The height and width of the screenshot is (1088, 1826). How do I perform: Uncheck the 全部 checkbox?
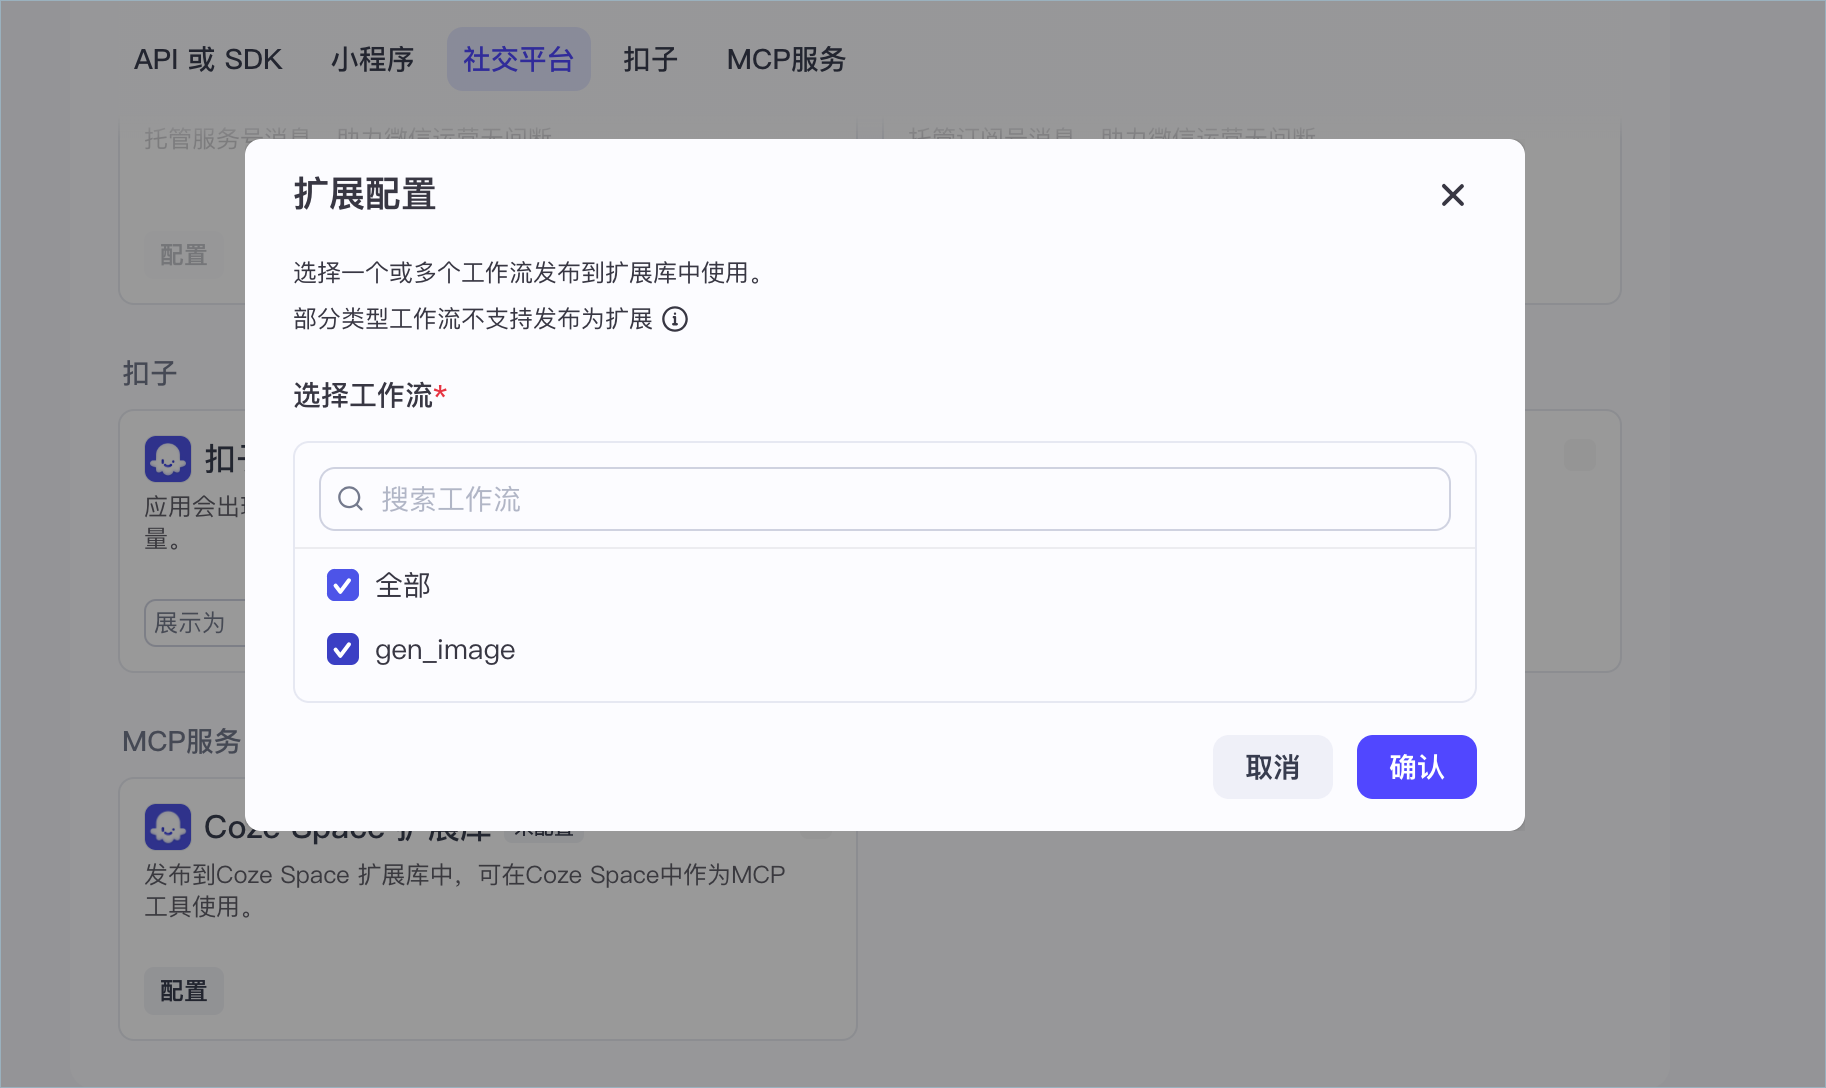343,585
